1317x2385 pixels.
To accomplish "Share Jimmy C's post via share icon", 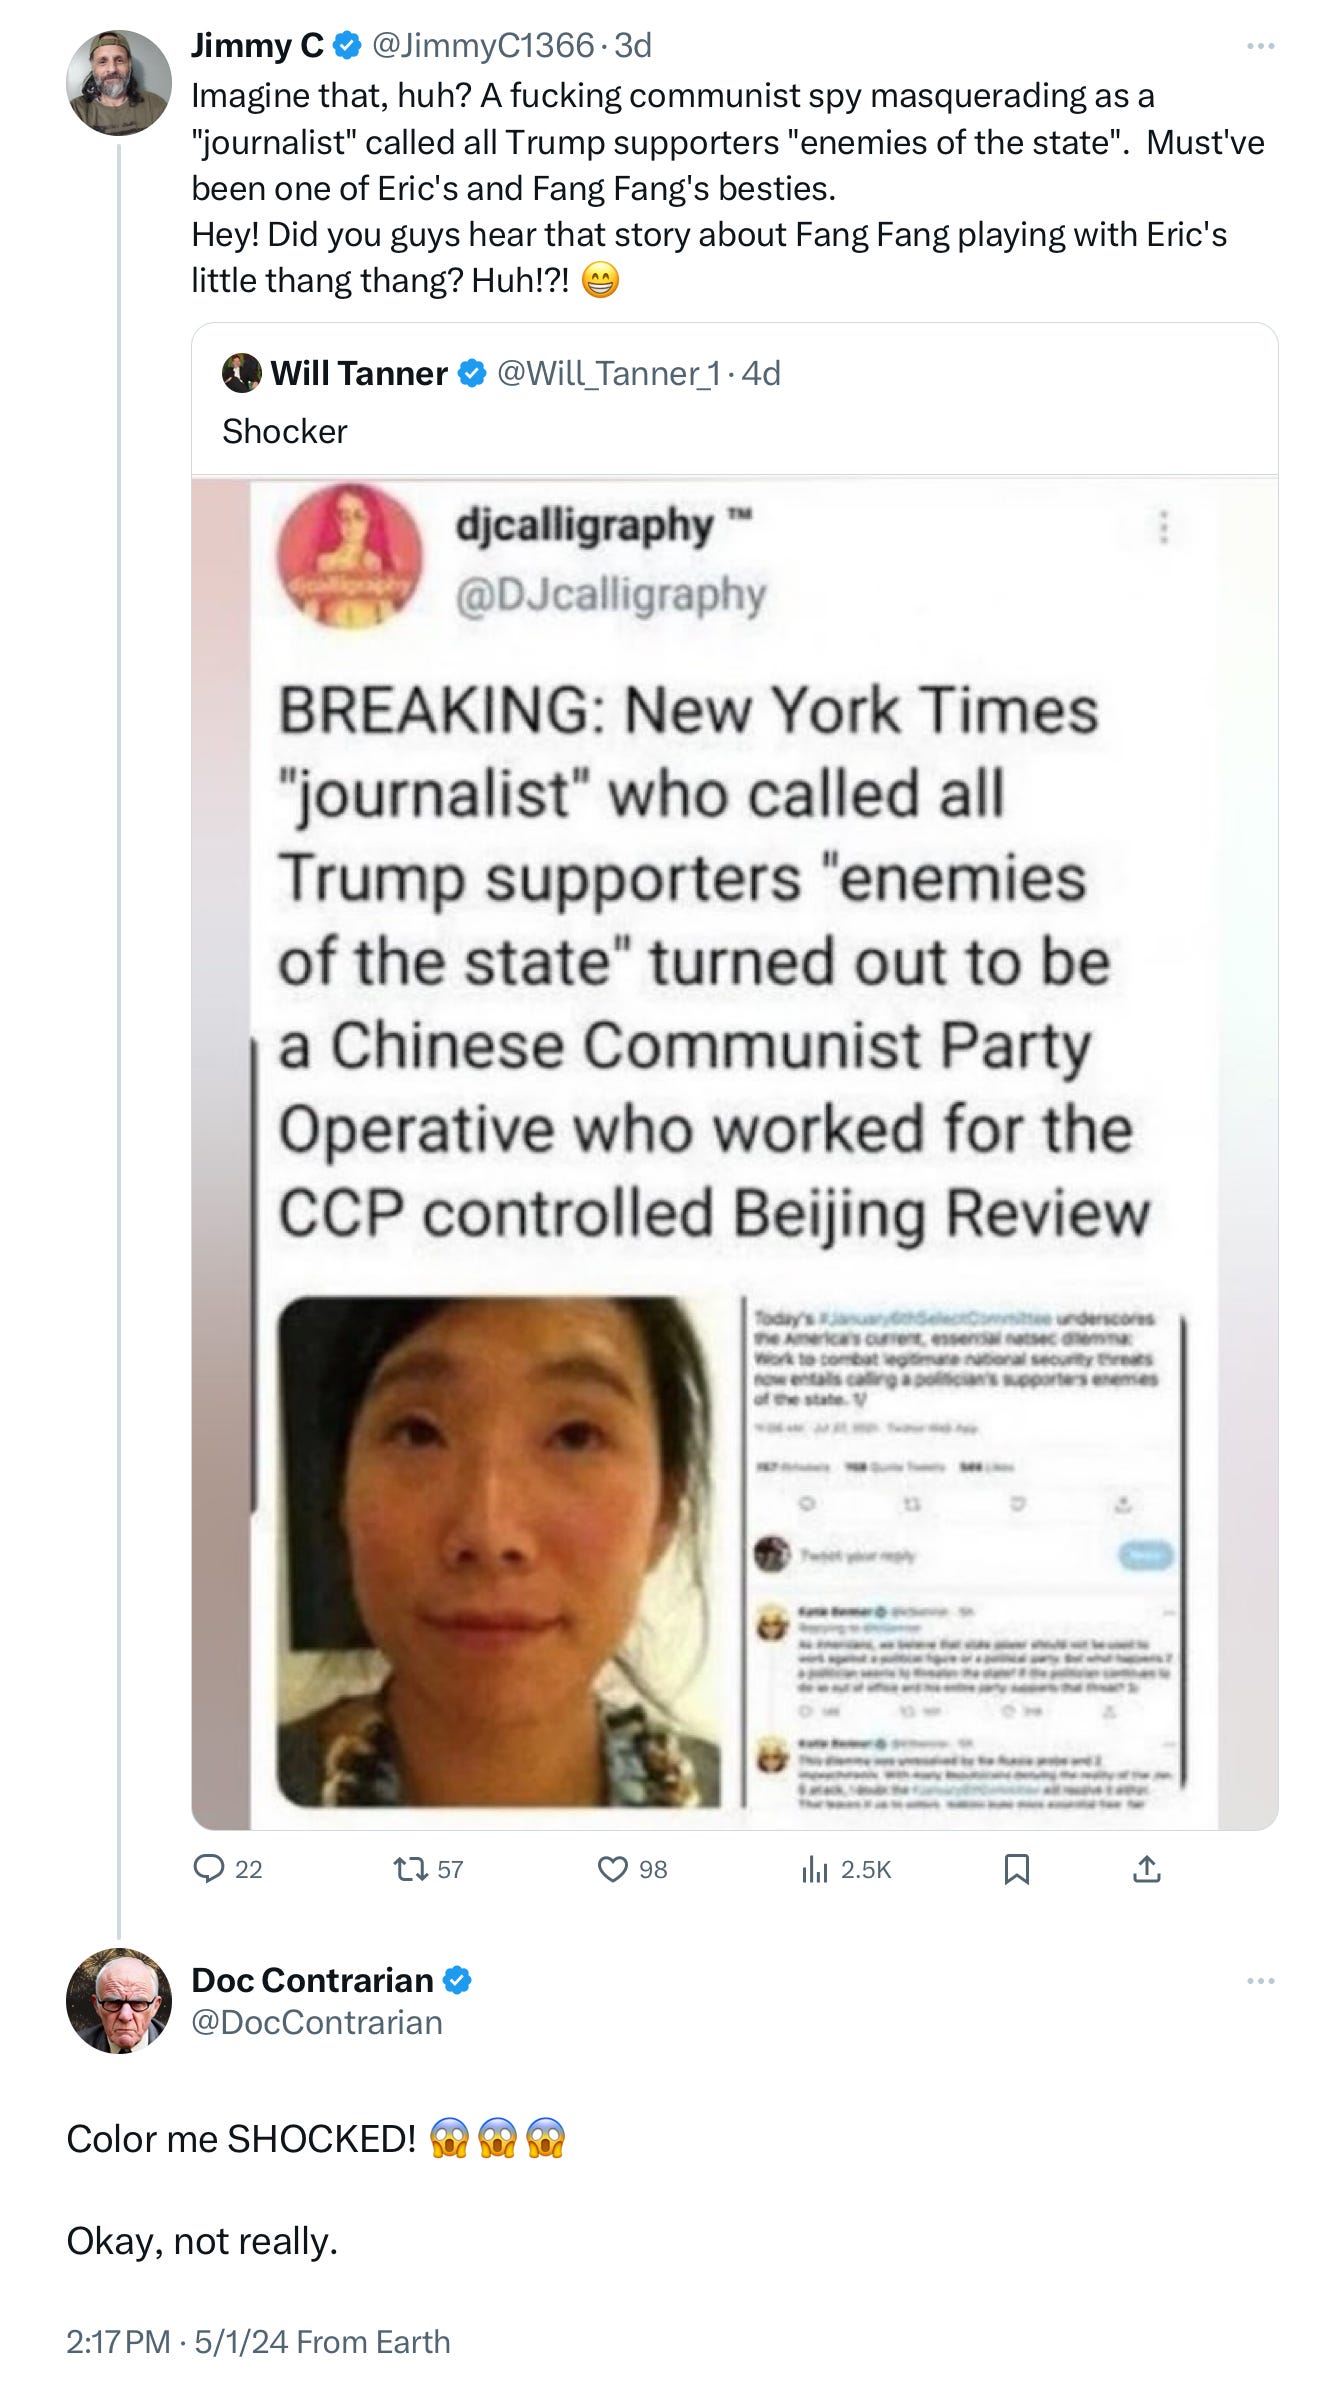I will coord(1147,1868).
